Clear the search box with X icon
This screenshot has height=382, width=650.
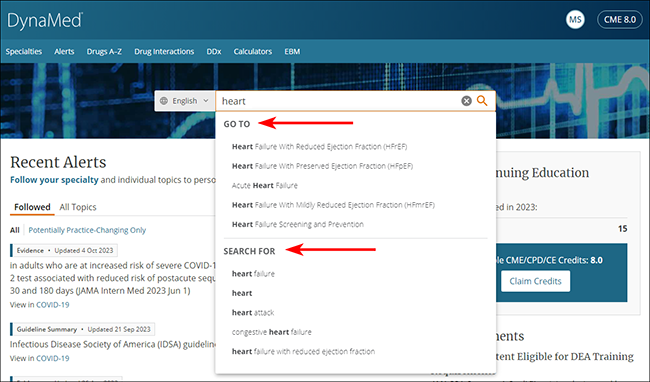pyautogui.click(x=466, y=101)
